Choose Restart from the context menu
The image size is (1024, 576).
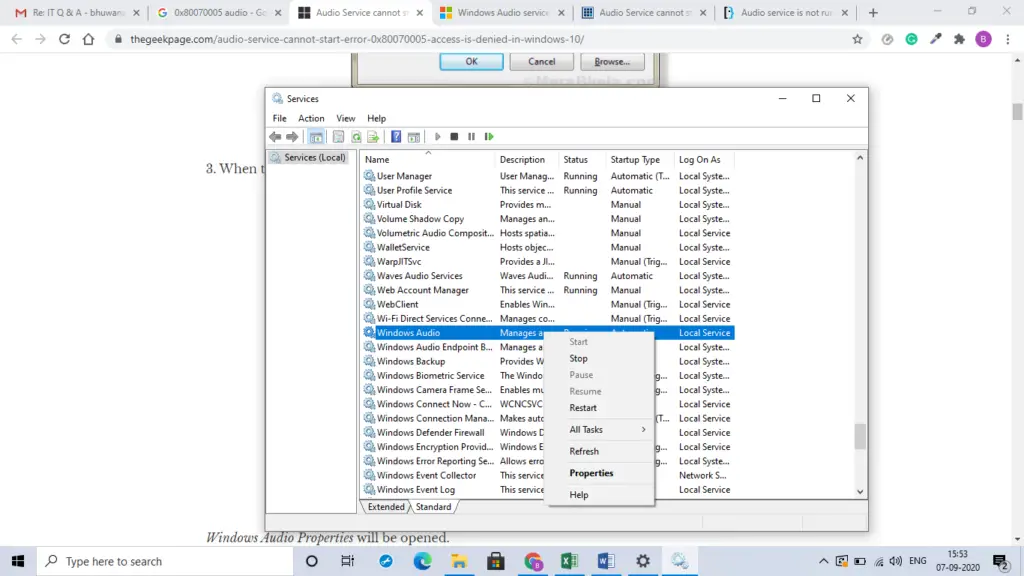pyautogui.click(x=600, y=408)
